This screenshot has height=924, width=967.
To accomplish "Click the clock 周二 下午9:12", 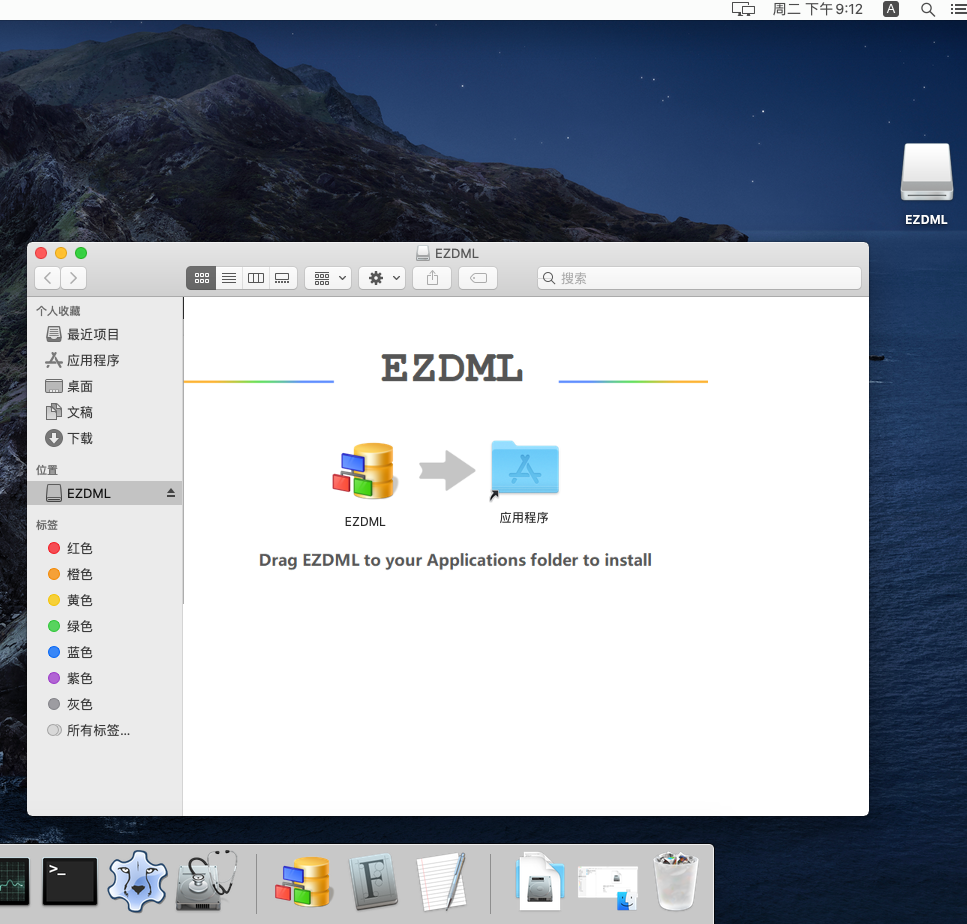I will (817, 9).
